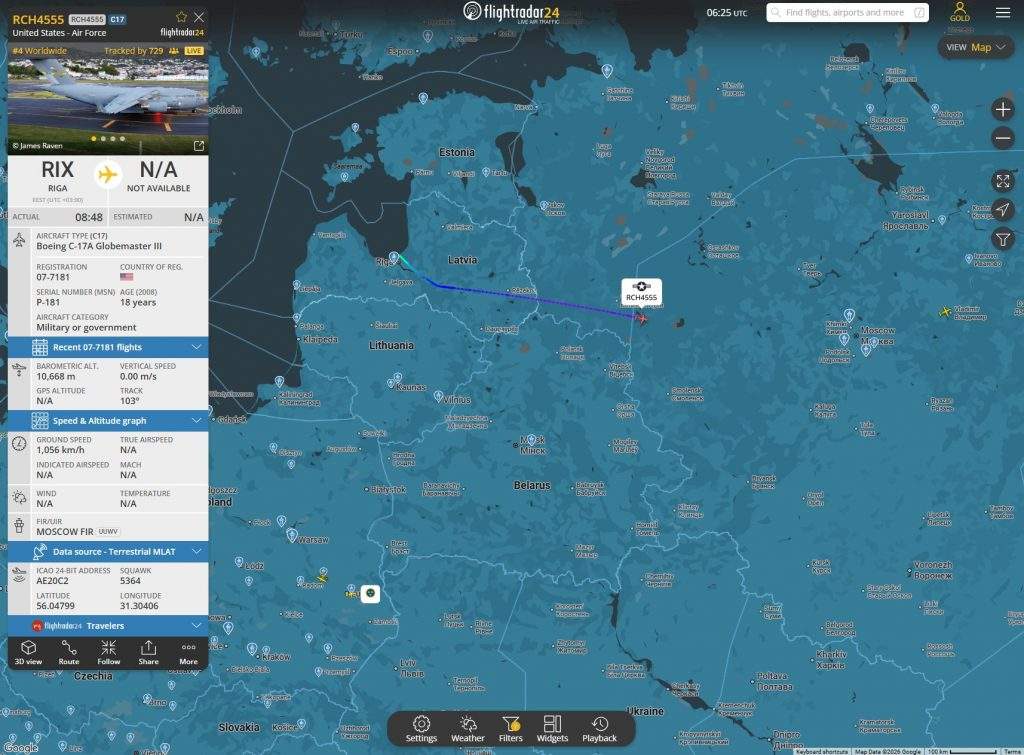Viewport: 1024px width, 755px height.
Task: Open the 3D view of the flight
Action: (x=28, y=652)
